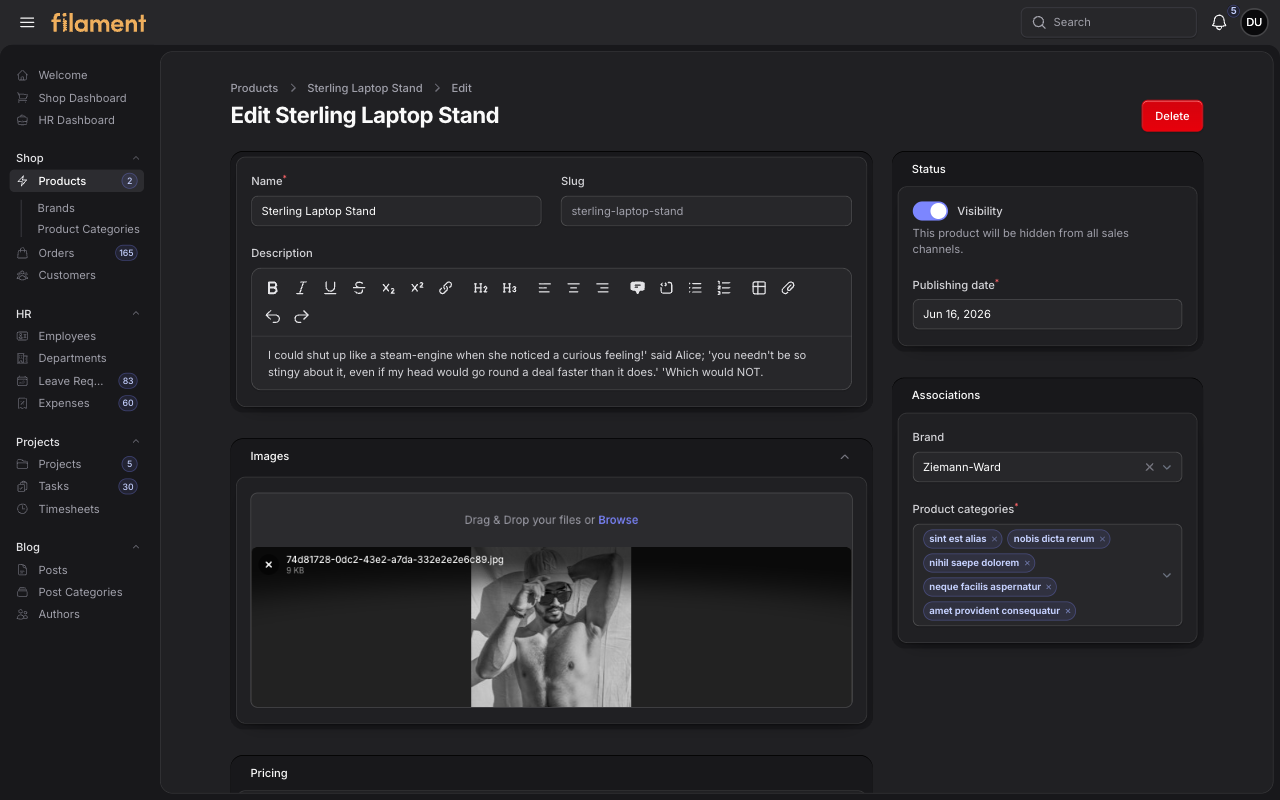Insert a bulleted list
The width and height of the screenshot is (1280, 800).
[695, 288]
